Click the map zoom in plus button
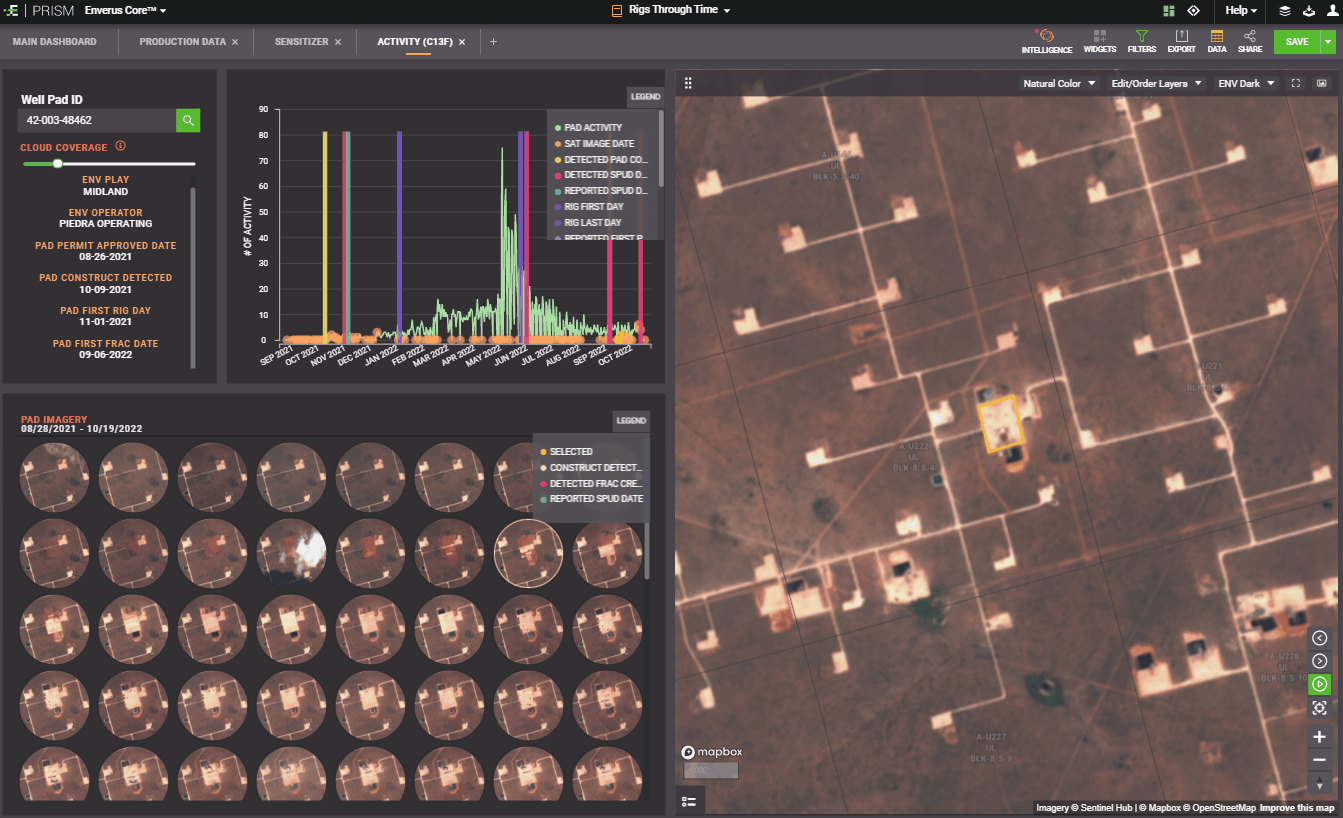The height and width of the screenshot is (818, 1343). pyautogui.click(x=1319, y=737)
